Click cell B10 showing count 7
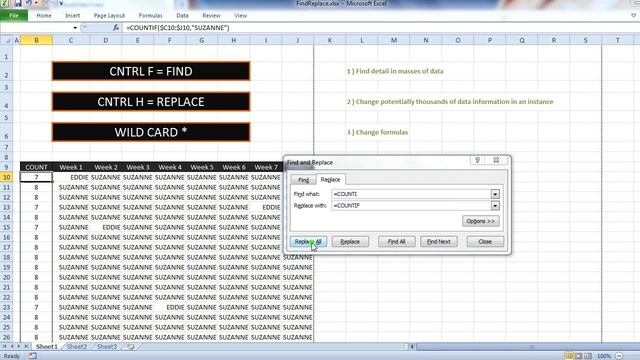Viewport: 640px width, 360px height. point(36,177)
